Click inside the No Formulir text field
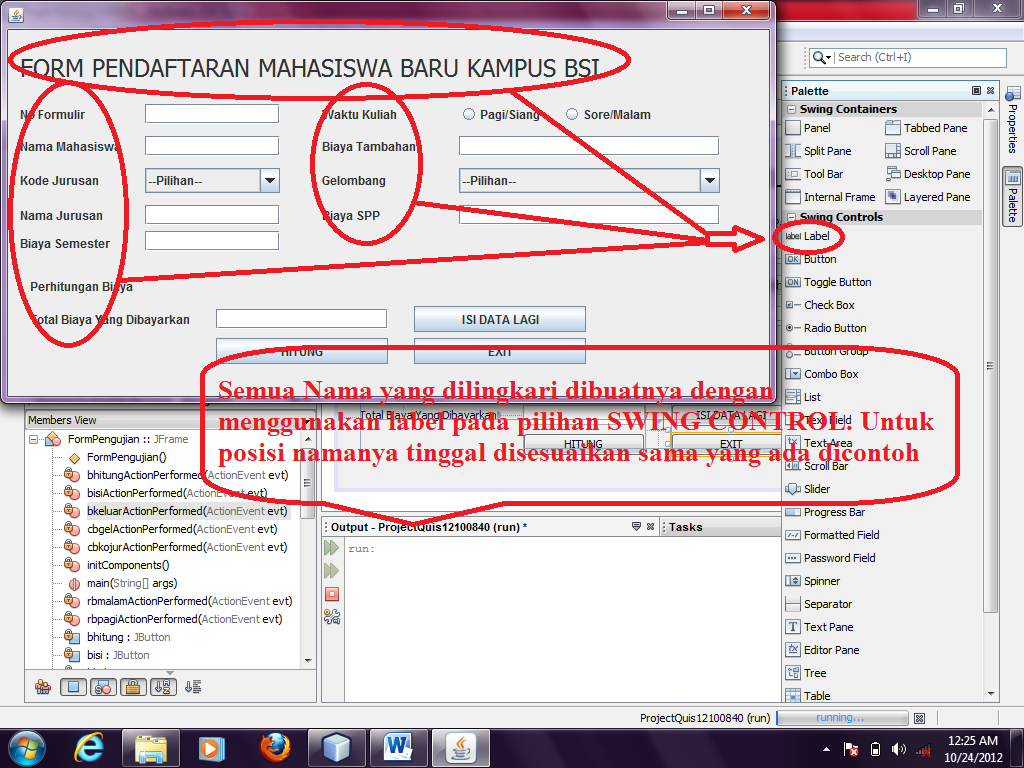 210,114
